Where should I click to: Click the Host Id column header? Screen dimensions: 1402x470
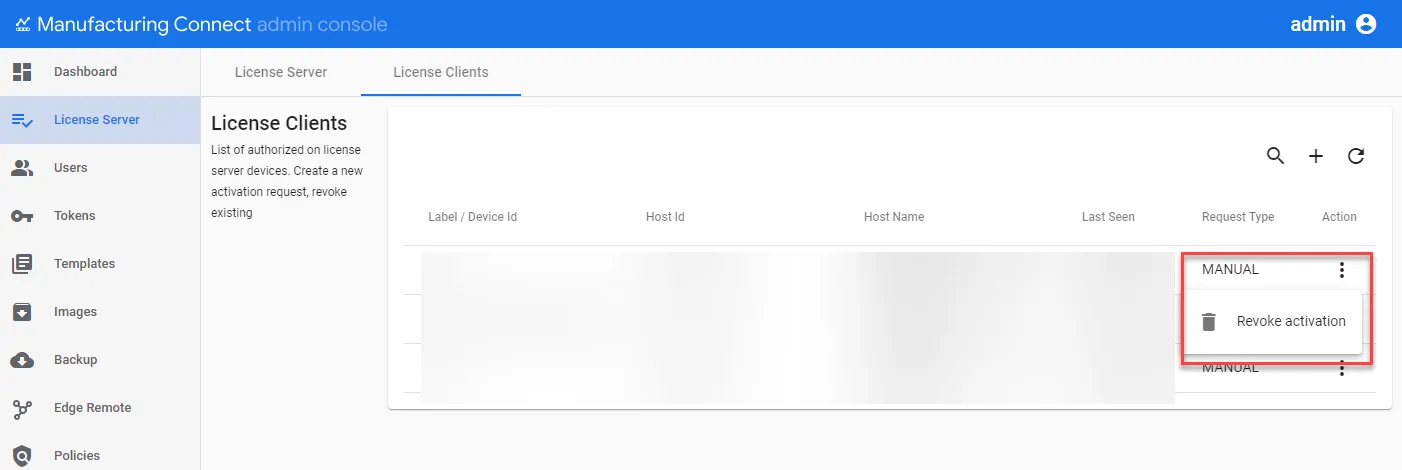[x=665, y=217]
